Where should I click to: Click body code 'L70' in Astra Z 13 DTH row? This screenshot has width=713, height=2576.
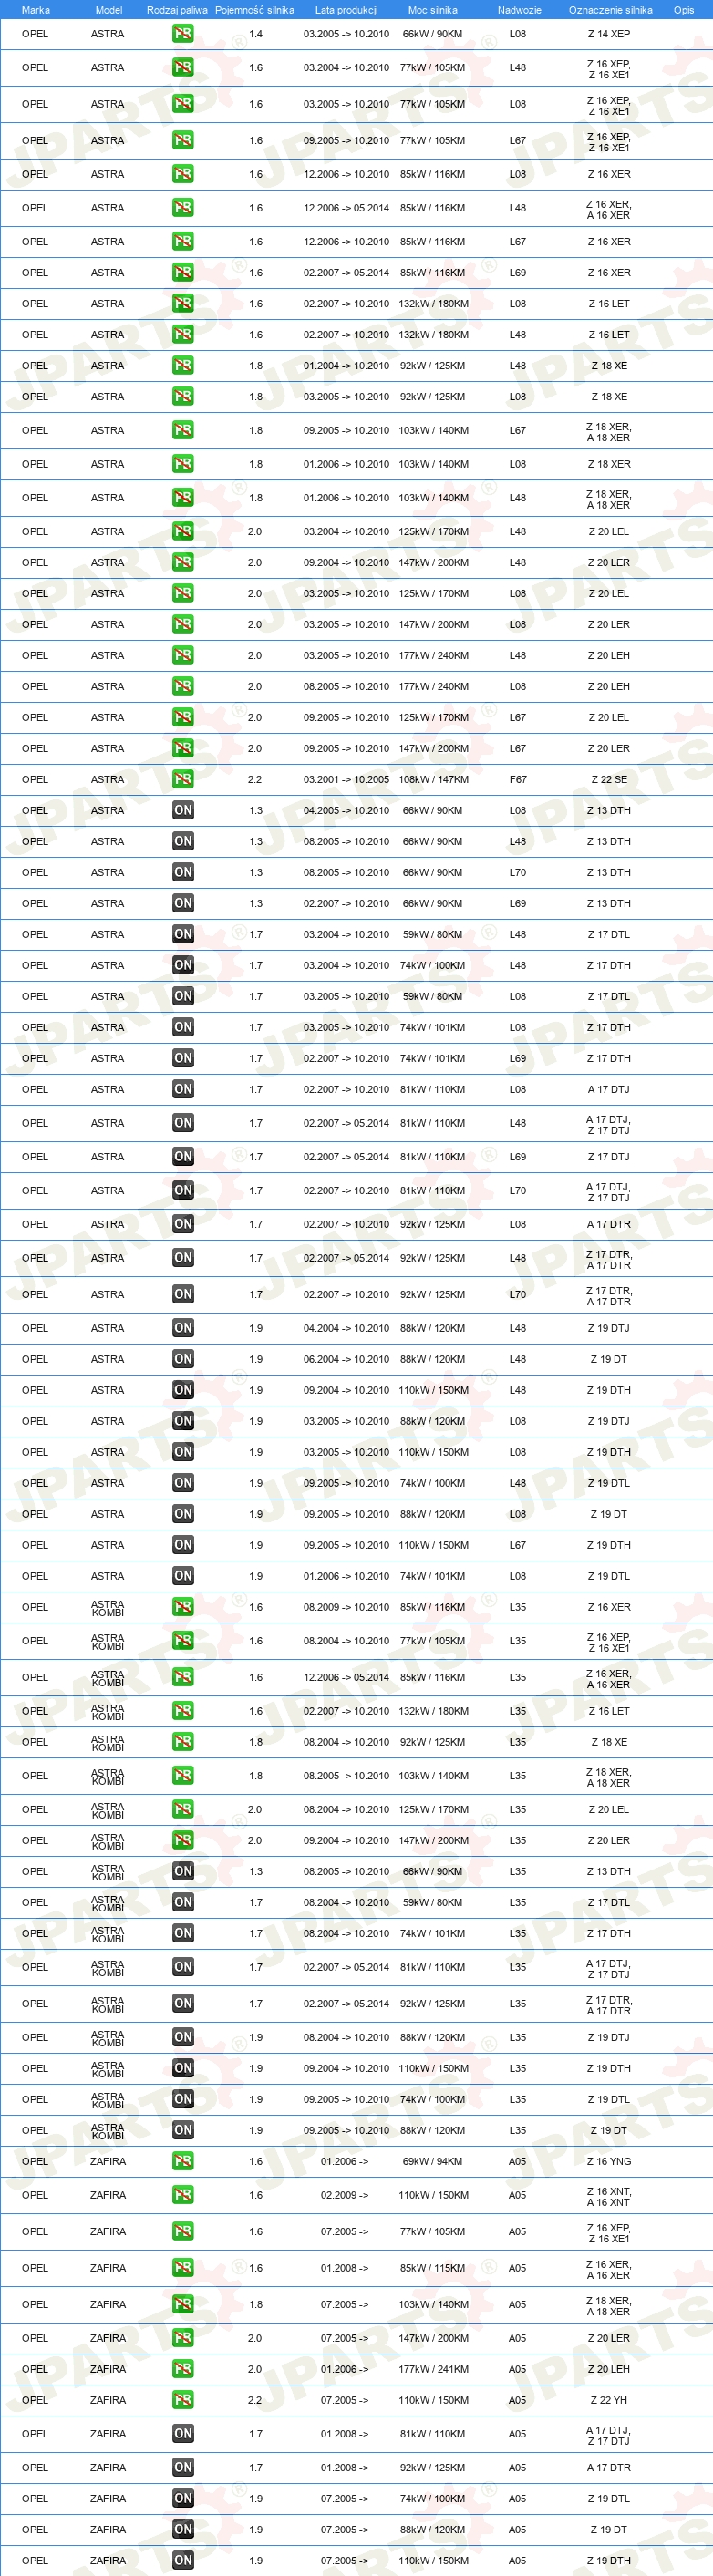[x=517, y=872]
